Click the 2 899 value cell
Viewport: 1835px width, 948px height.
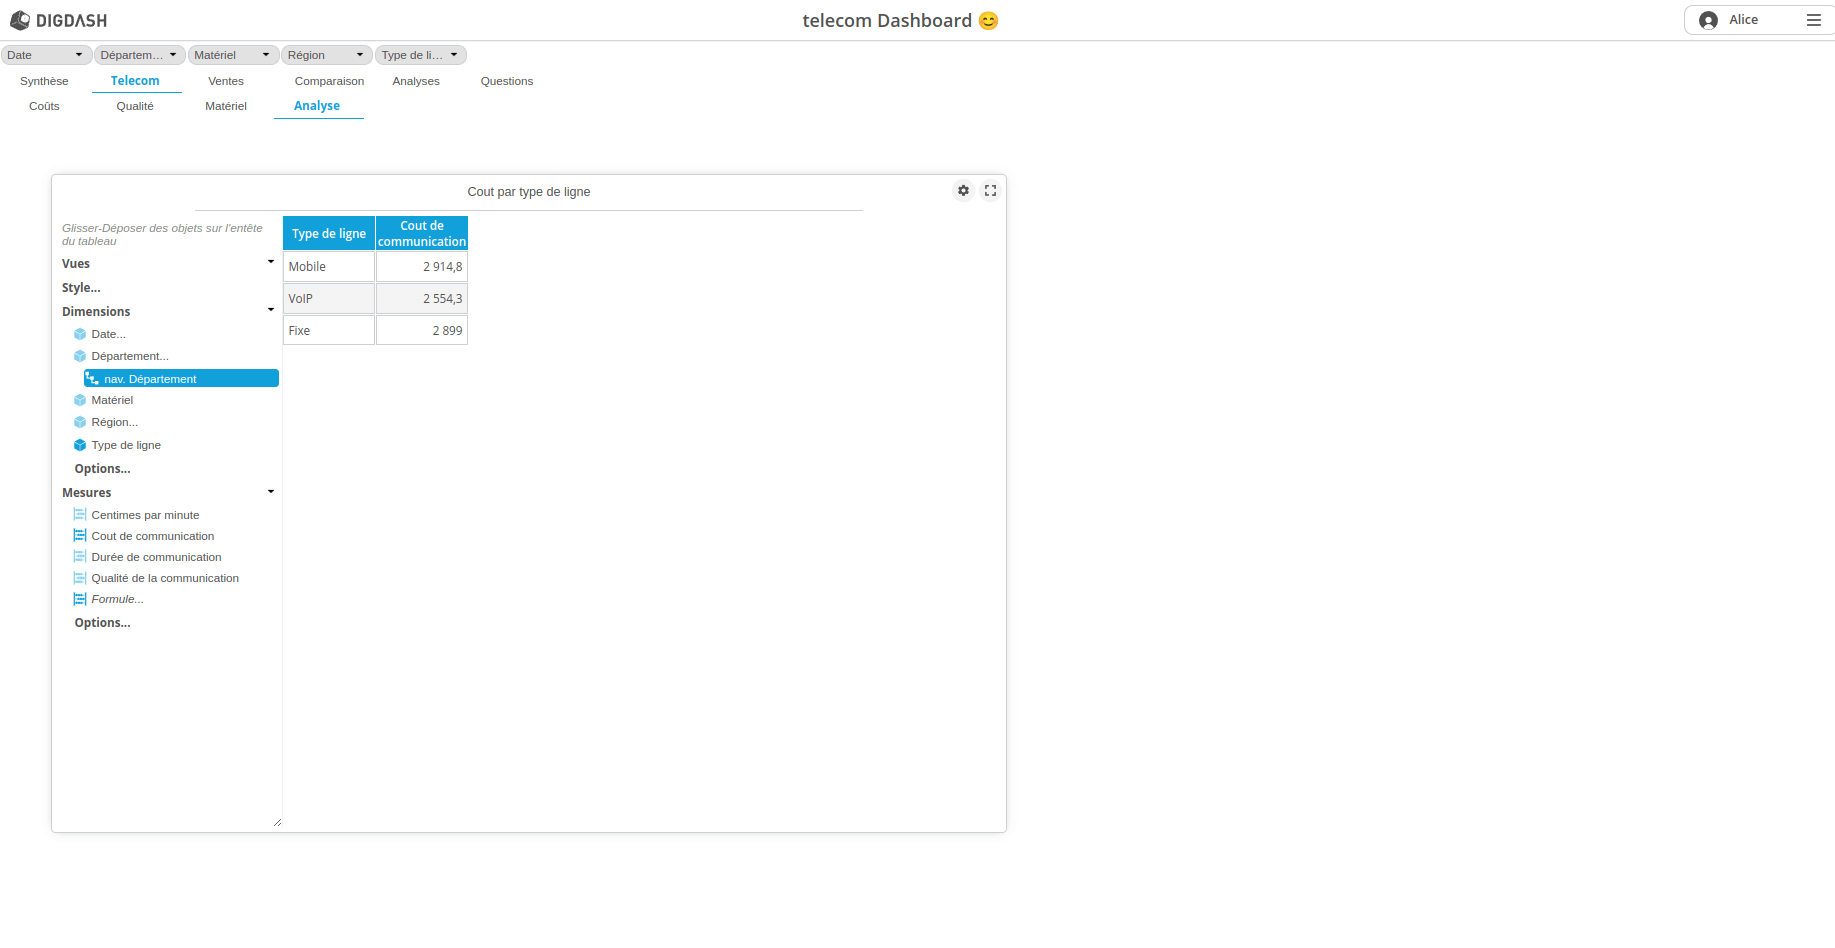pos(422,331)
